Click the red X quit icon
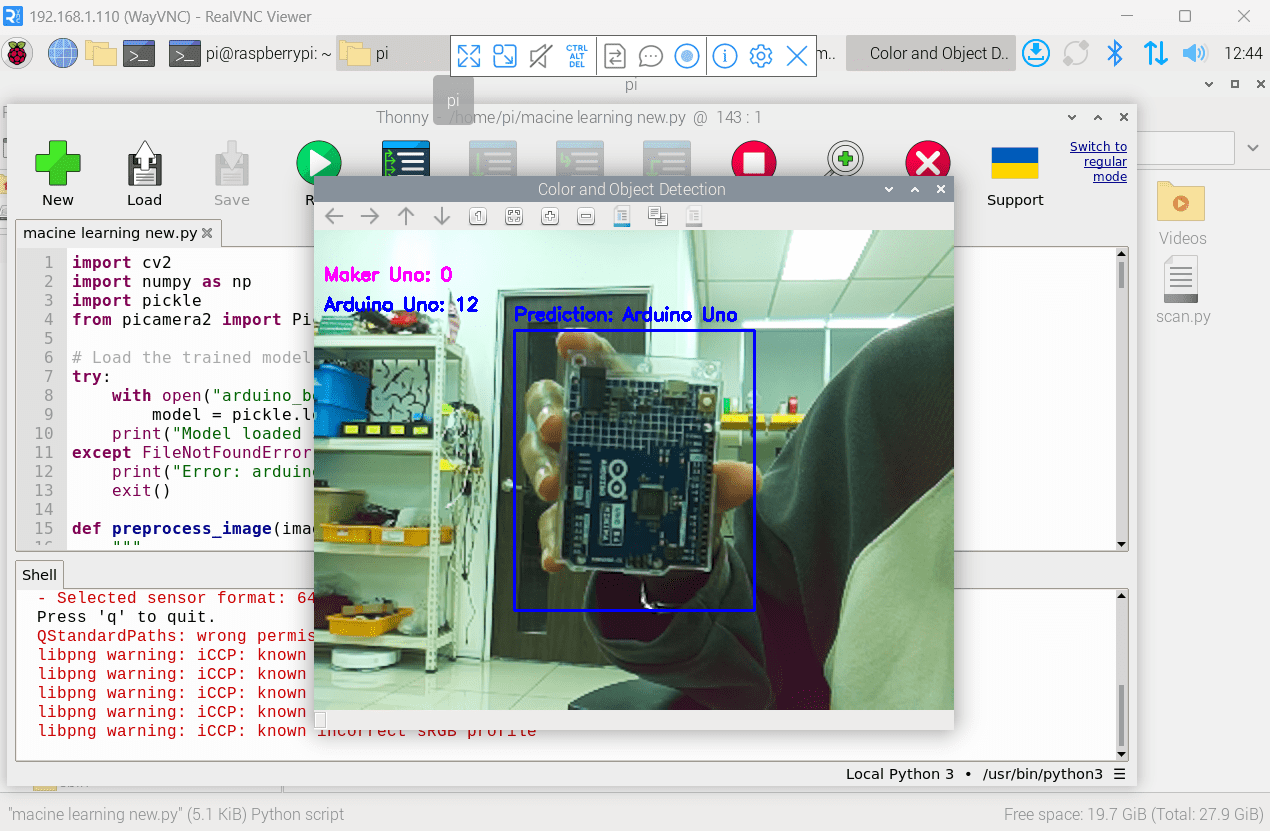Image resolution: width=1270 pixels, height=831 pixels. tap(927, 161)
